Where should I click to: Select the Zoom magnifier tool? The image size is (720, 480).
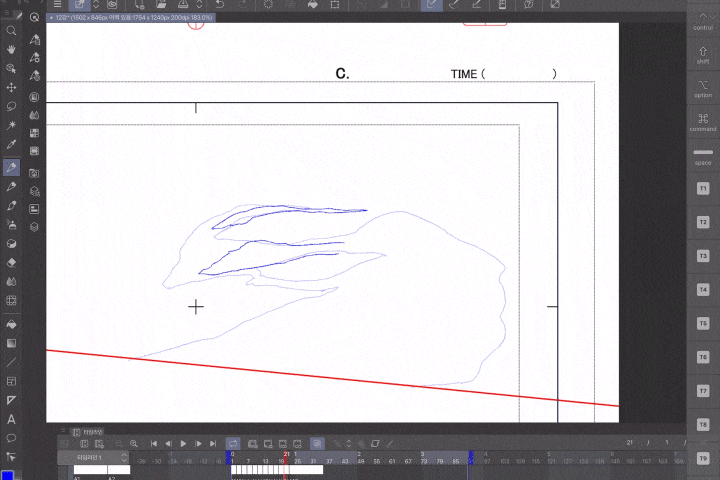click(11, 31)
